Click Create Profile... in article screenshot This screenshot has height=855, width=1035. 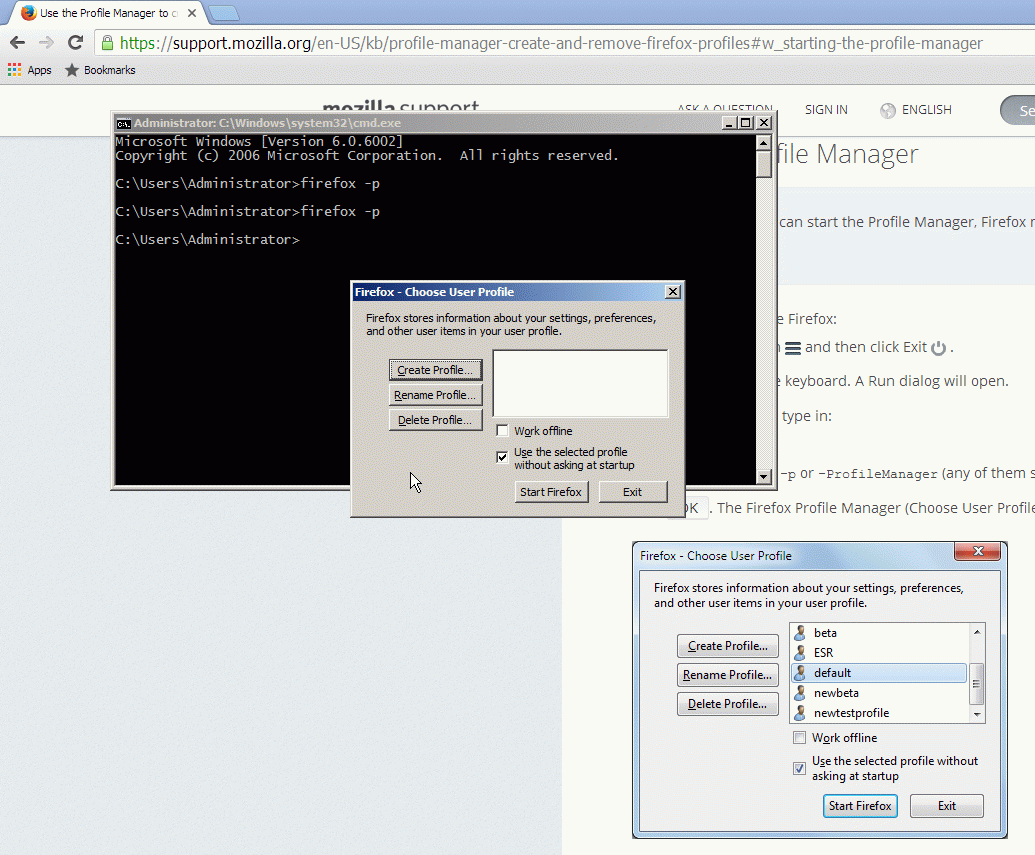[727, 646]
